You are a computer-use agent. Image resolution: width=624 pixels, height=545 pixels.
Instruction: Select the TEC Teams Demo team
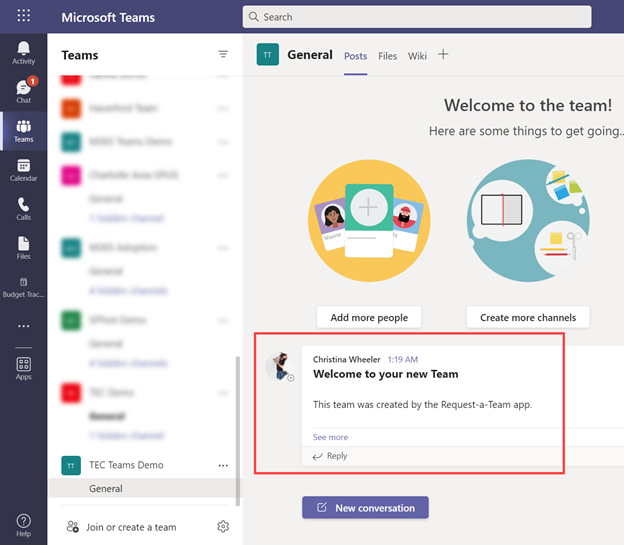[x=126, y=465]
